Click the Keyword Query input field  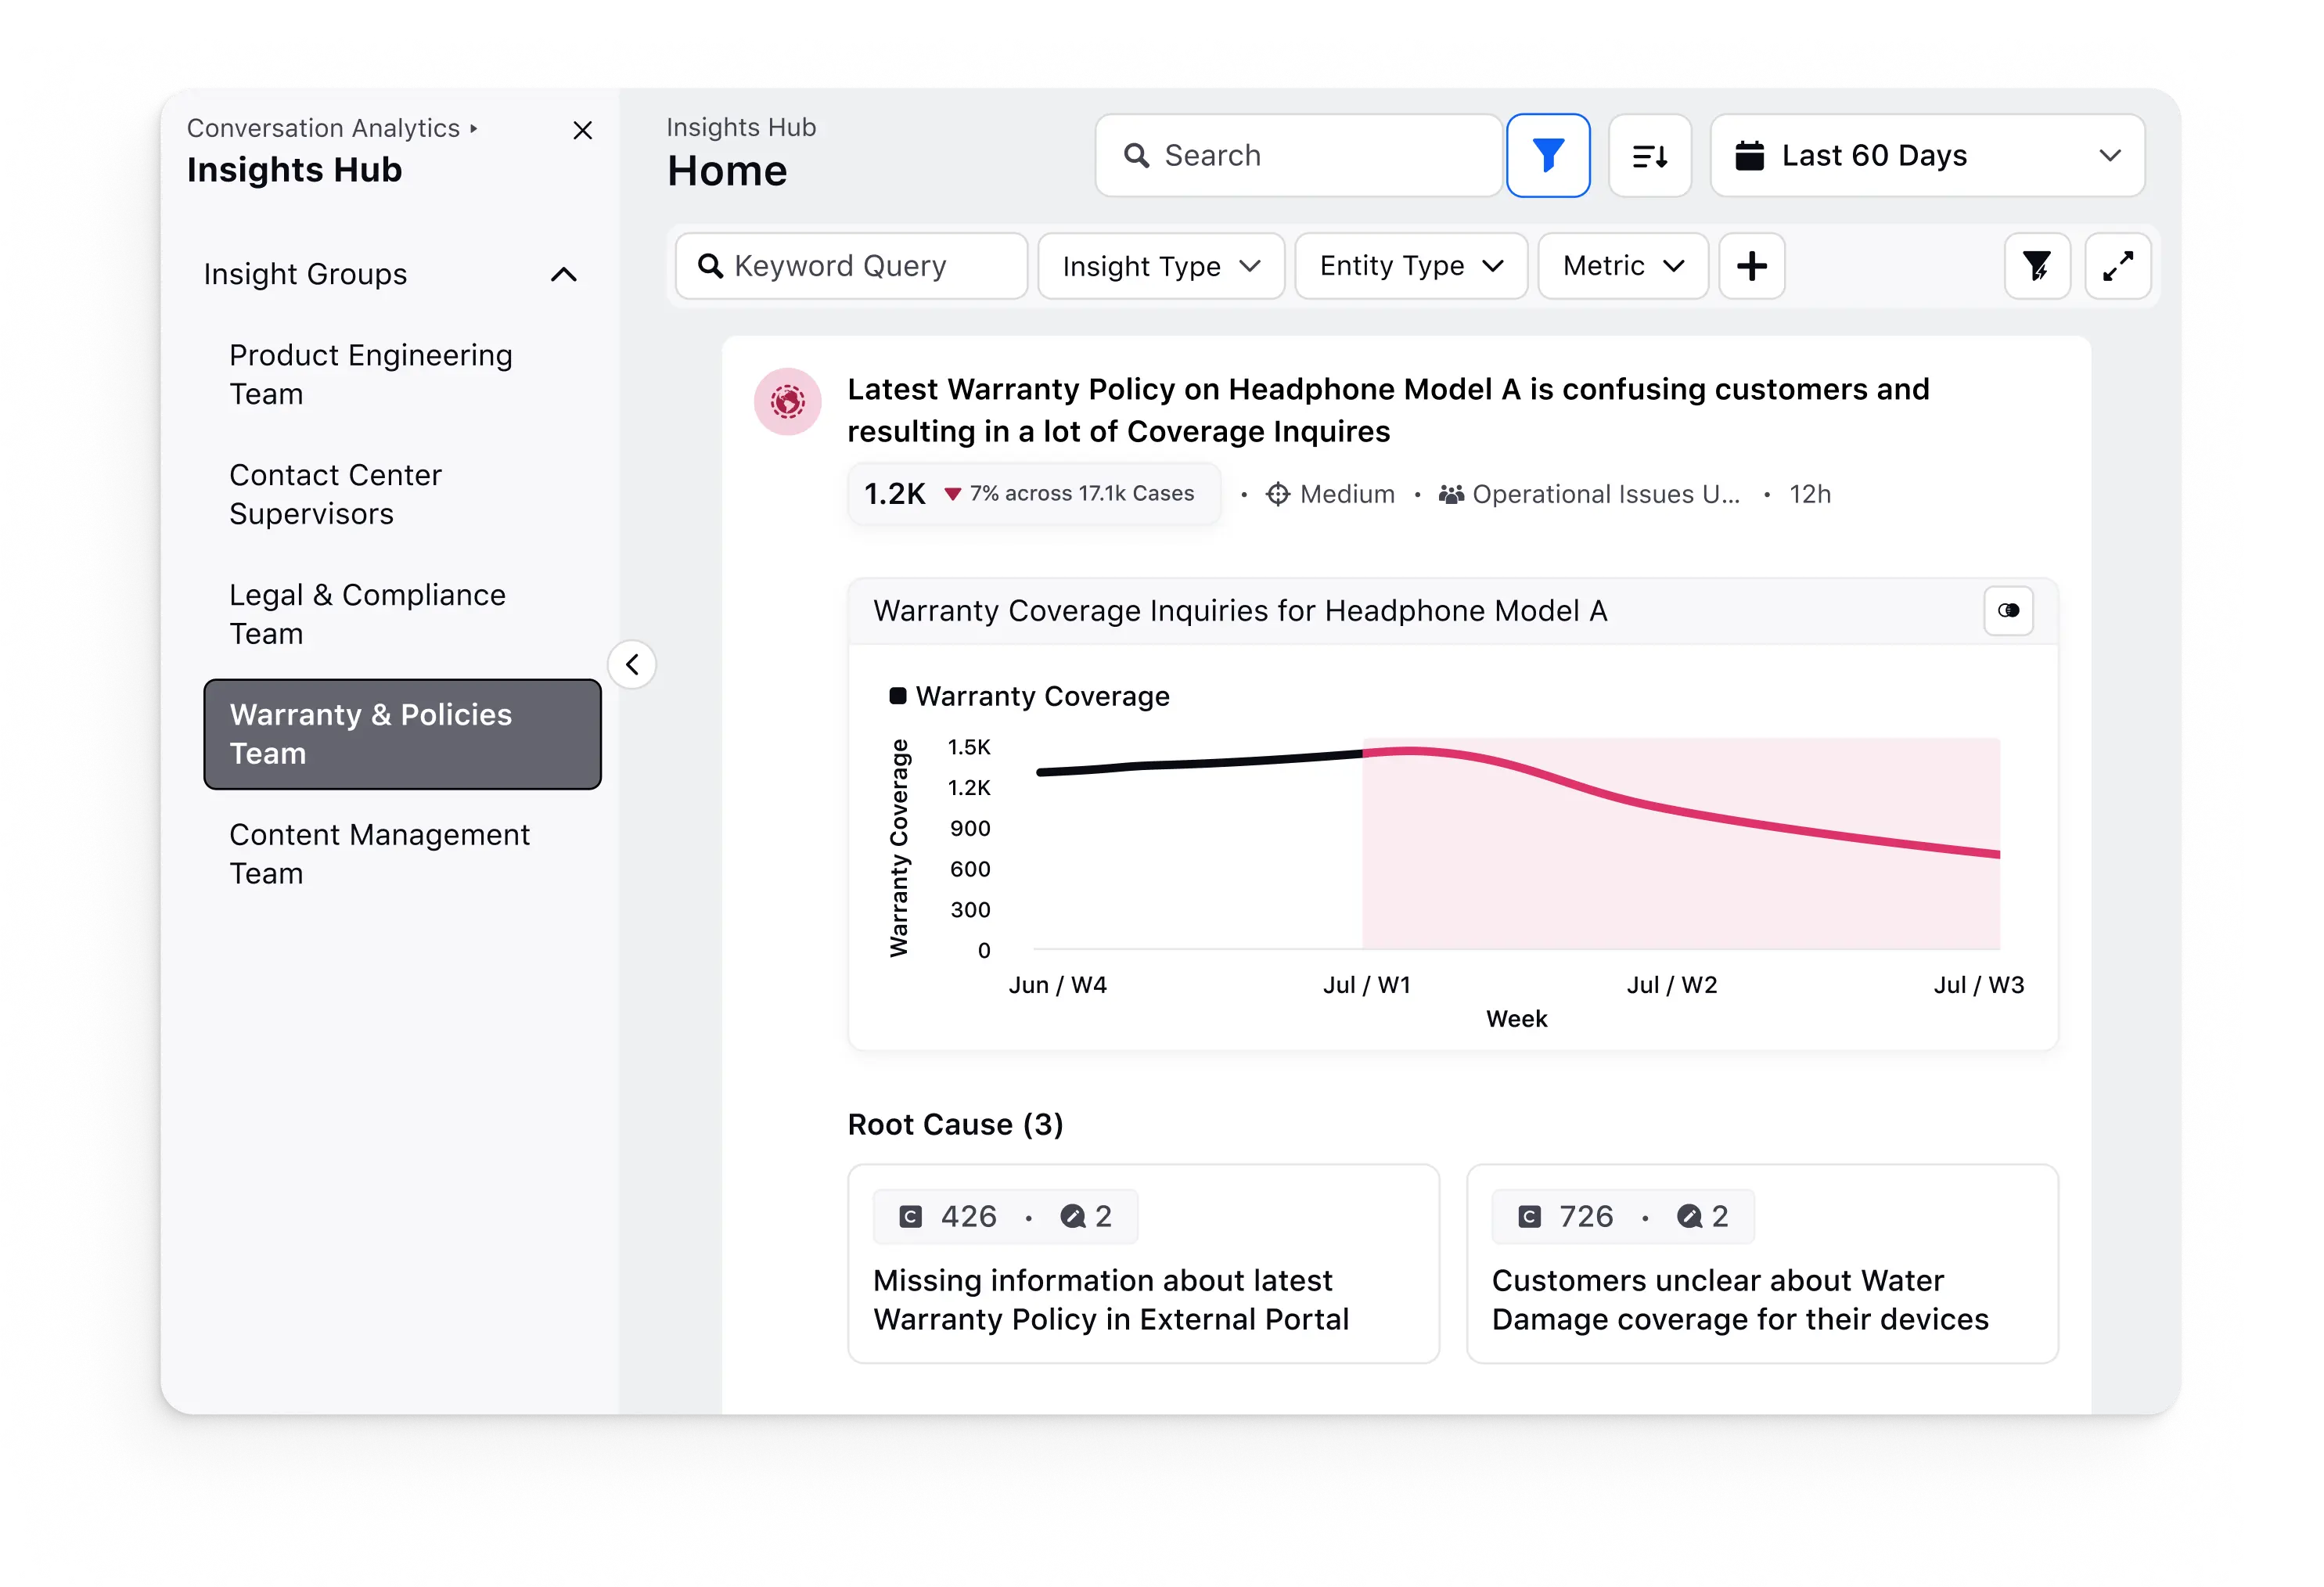[x=850, y=266]
